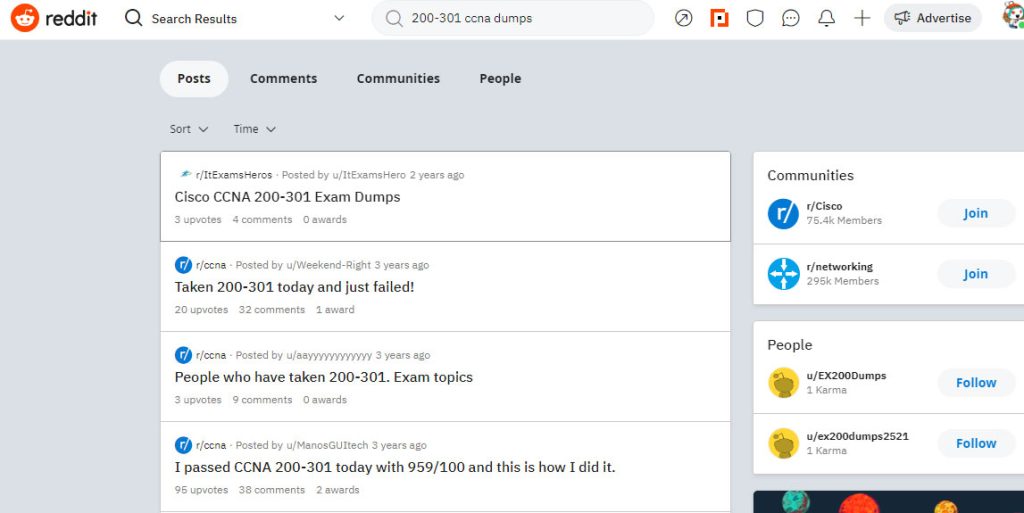
Task: Click '75.4k Members' text
Action: tap(844, 221)
